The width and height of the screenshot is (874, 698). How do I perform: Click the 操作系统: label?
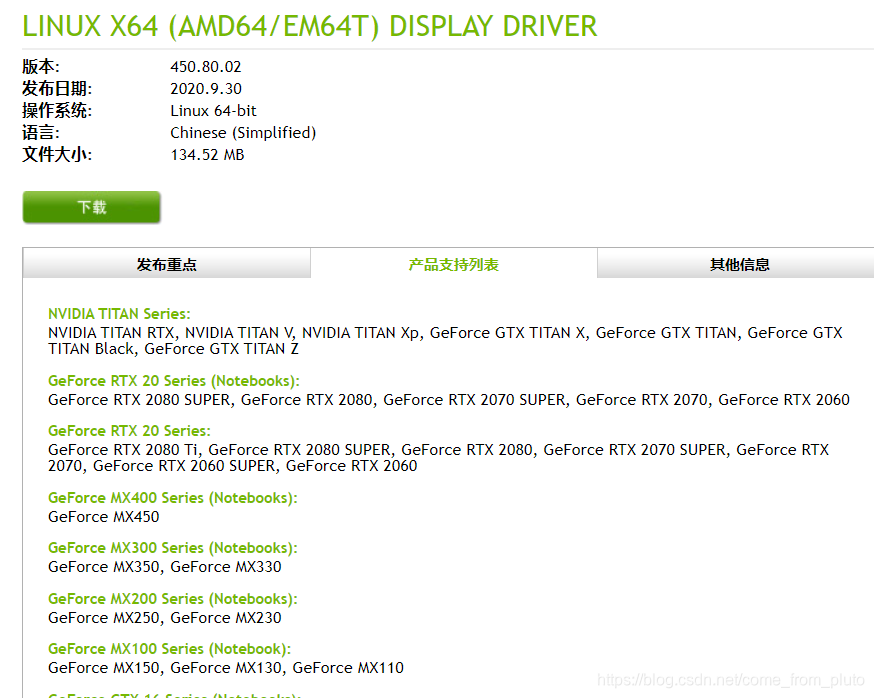click(57, 110)
